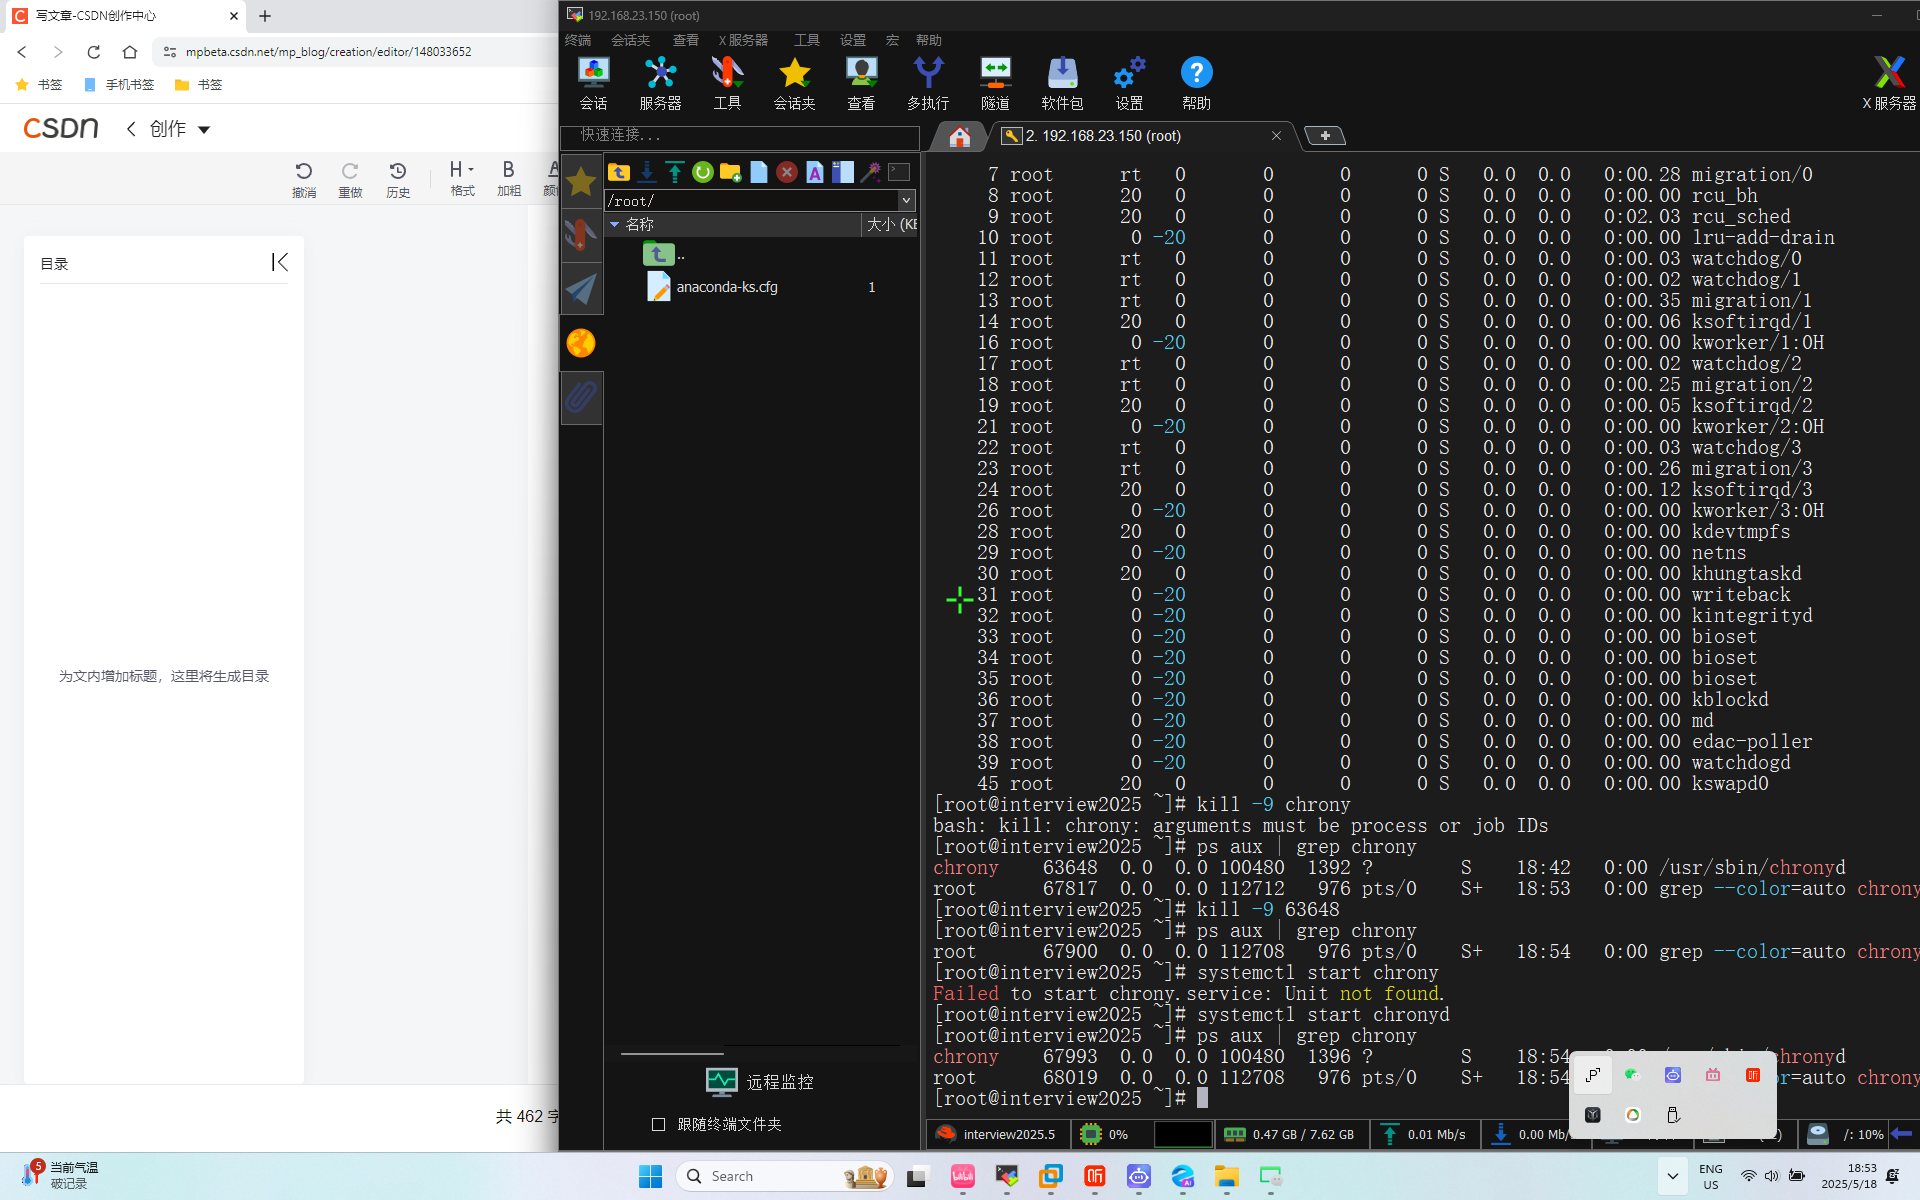Expand the /root/ path dropdown
The width and height of the screenshot is (1920, 1200).
click(906, 200)
